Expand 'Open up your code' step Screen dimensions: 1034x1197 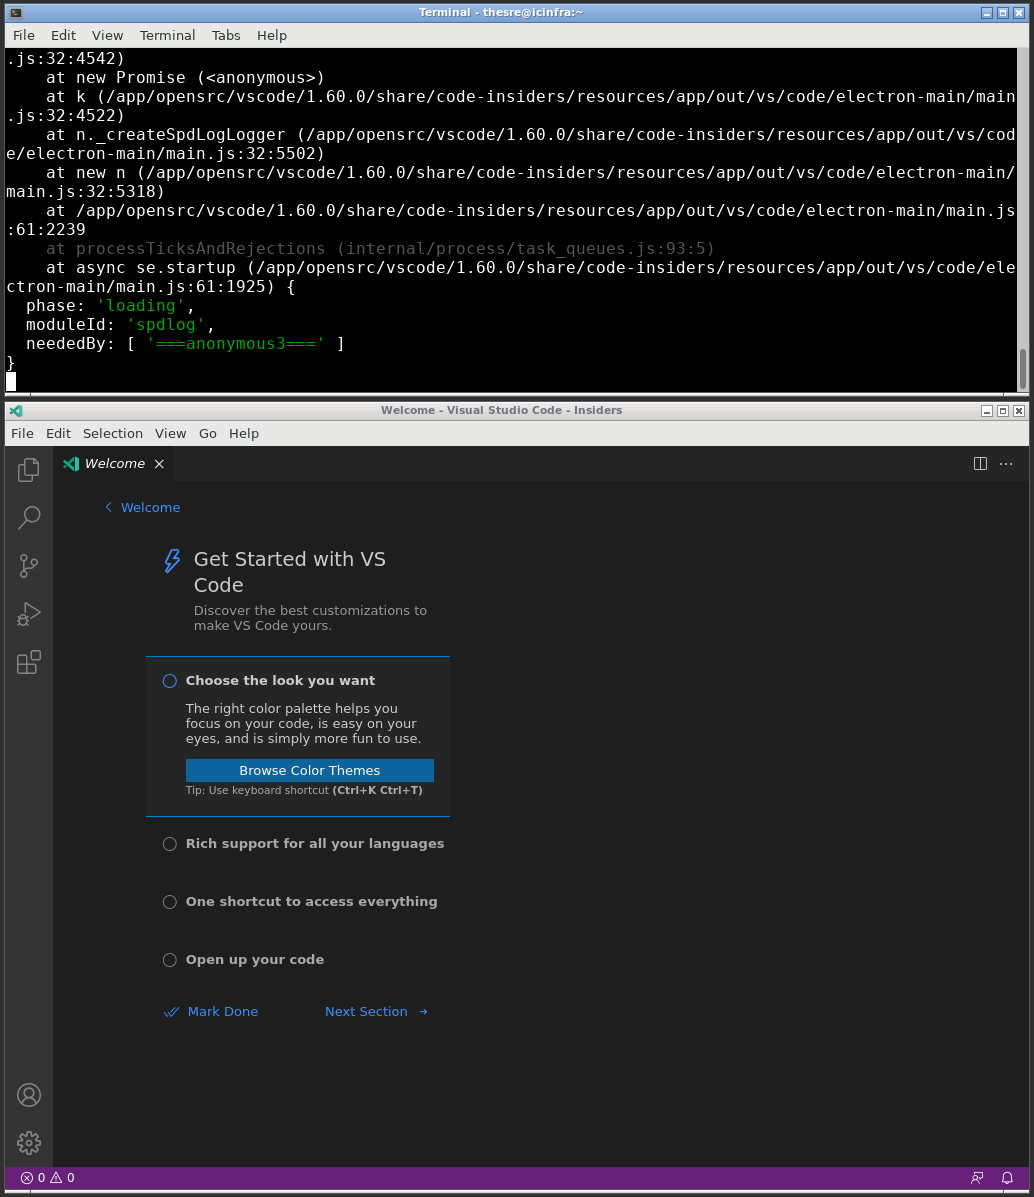click(255, 960)
